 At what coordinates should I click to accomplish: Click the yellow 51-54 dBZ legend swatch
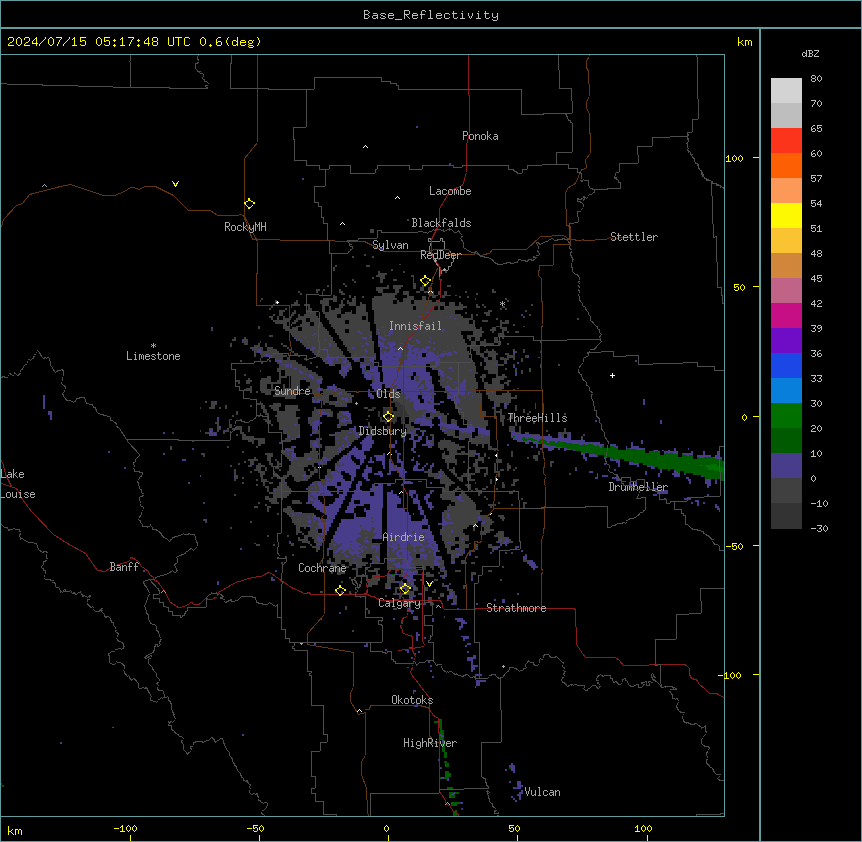click(x=786, y=216)
